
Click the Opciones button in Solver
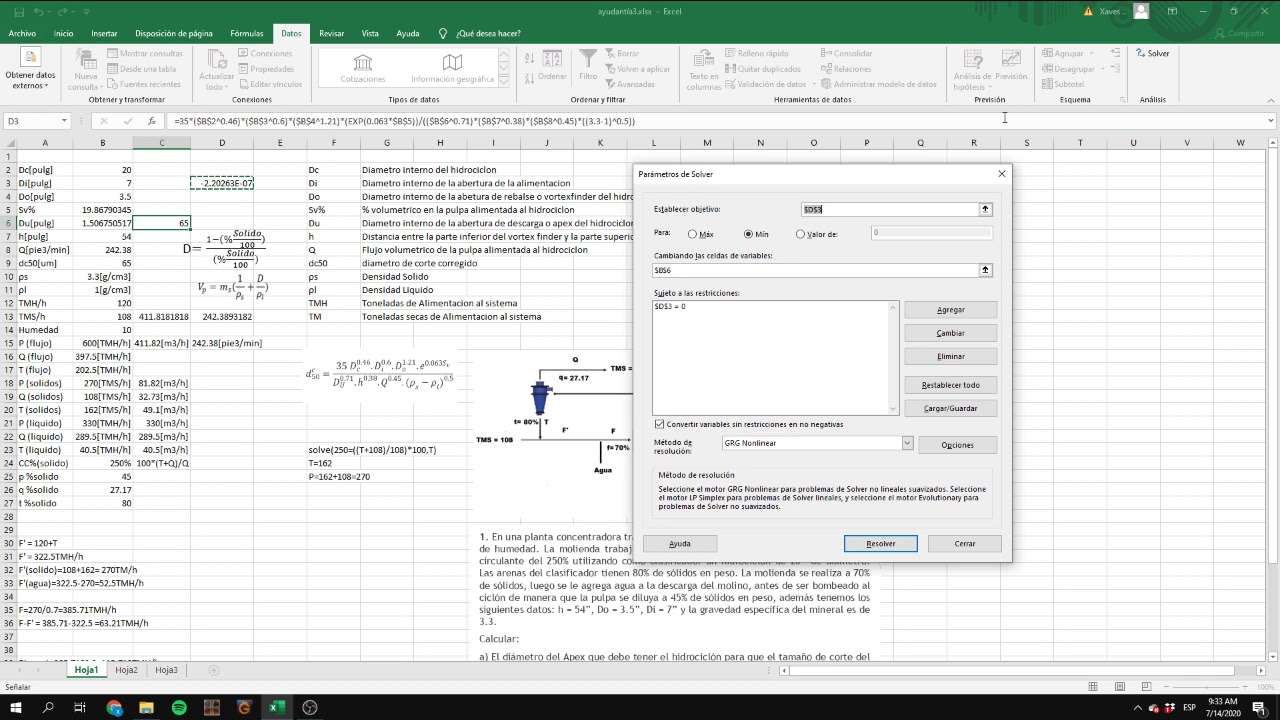point(957,445)
